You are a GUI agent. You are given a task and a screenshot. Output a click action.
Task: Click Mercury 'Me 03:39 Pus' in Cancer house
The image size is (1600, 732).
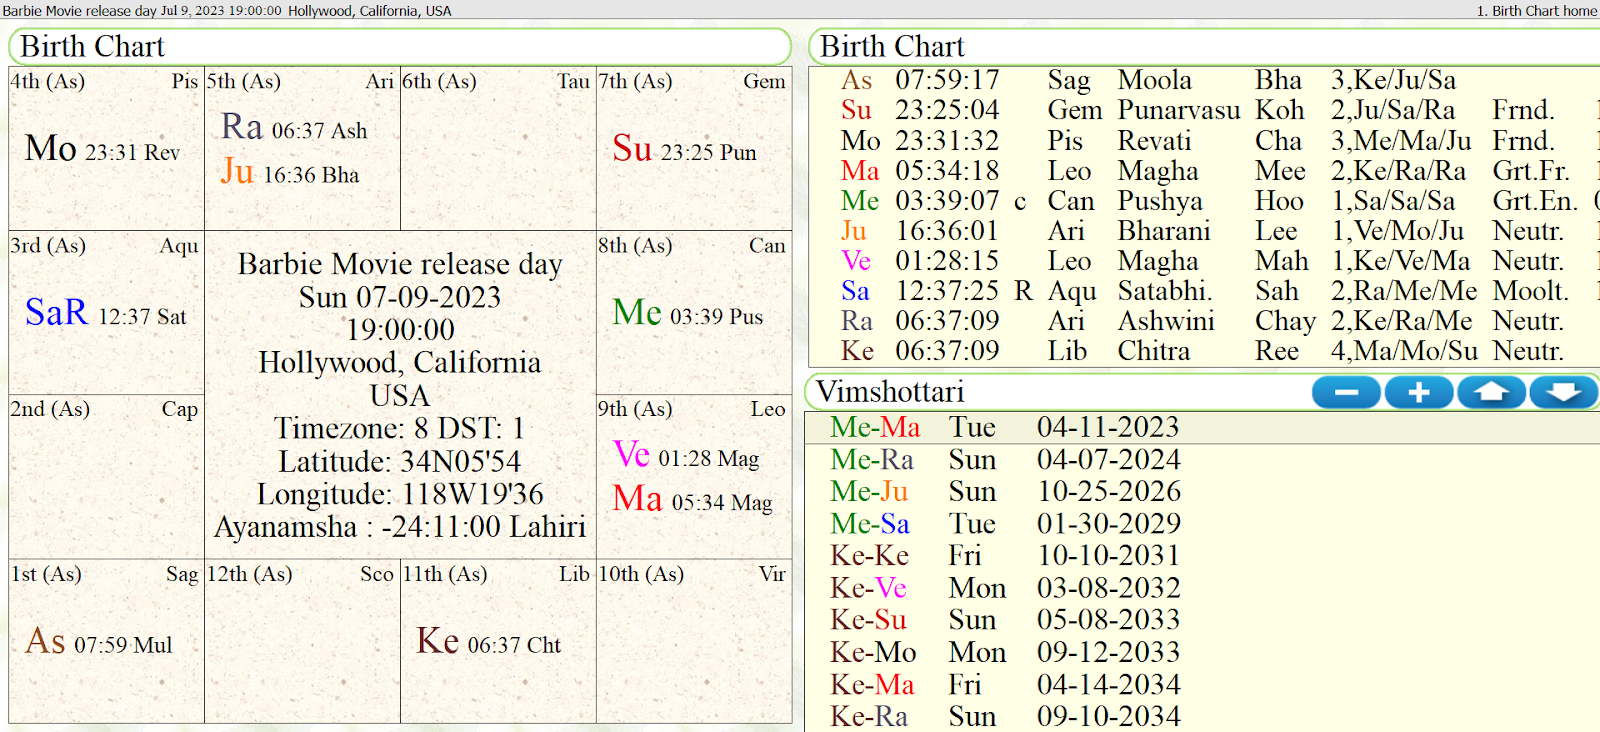[x=688, y=313]
